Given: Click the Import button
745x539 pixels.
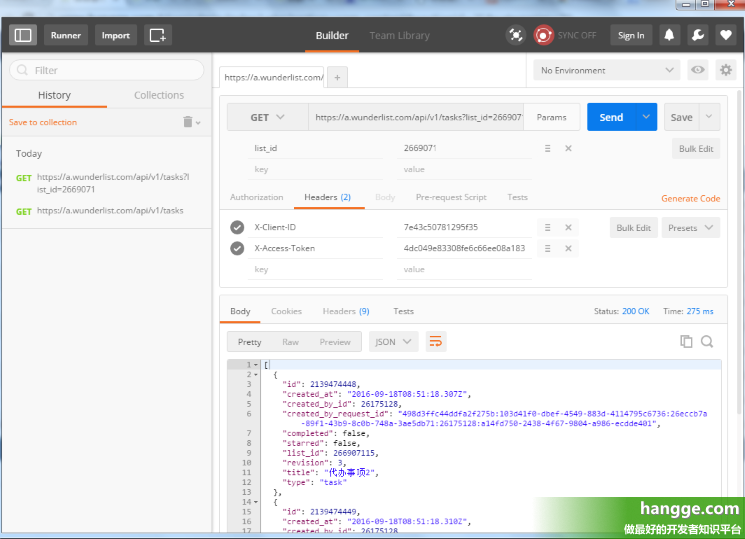Looking at the screenshot, I should point(115,35).
